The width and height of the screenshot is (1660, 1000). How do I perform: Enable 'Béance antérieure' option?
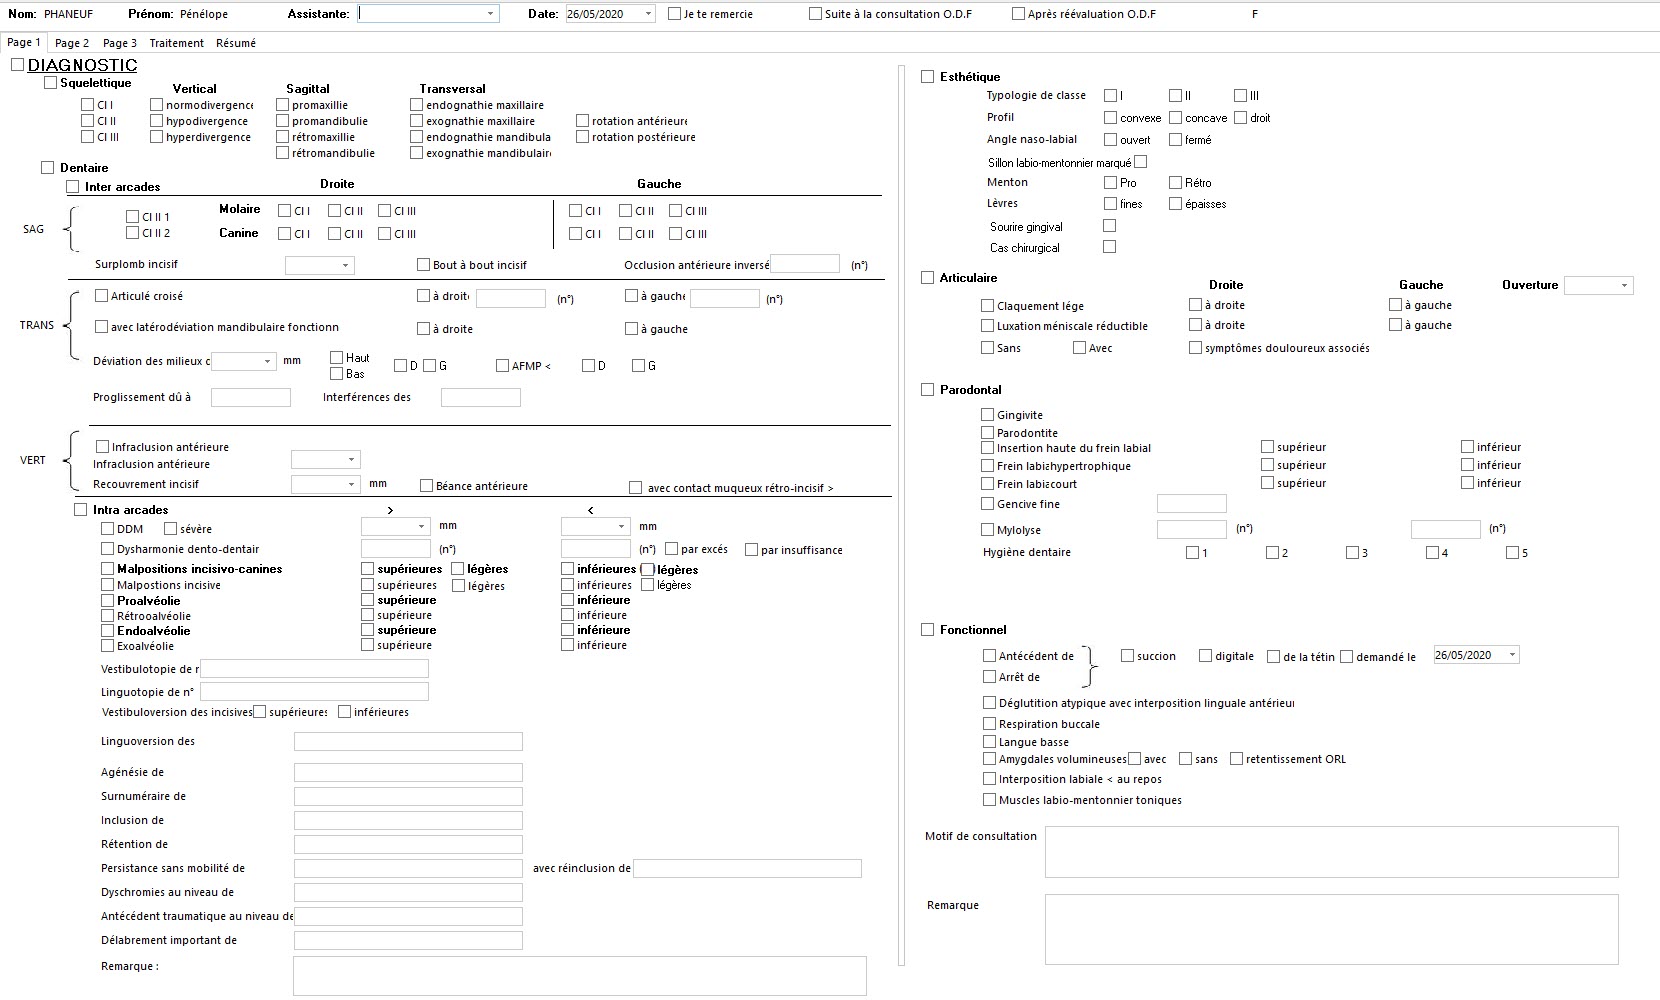point(426,485)
